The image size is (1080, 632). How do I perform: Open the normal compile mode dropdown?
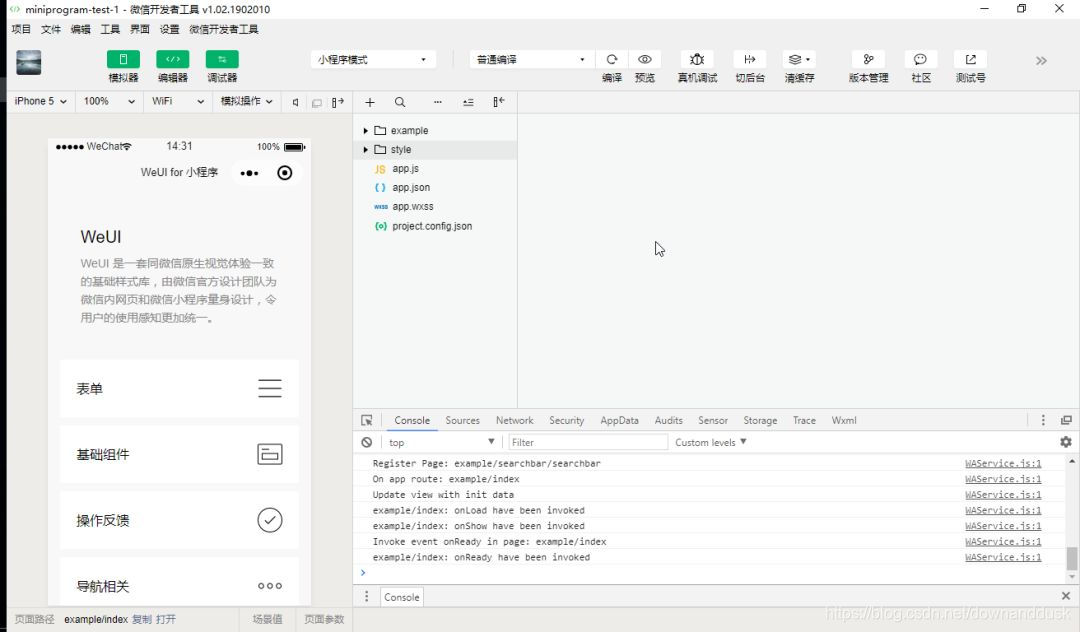531,59
